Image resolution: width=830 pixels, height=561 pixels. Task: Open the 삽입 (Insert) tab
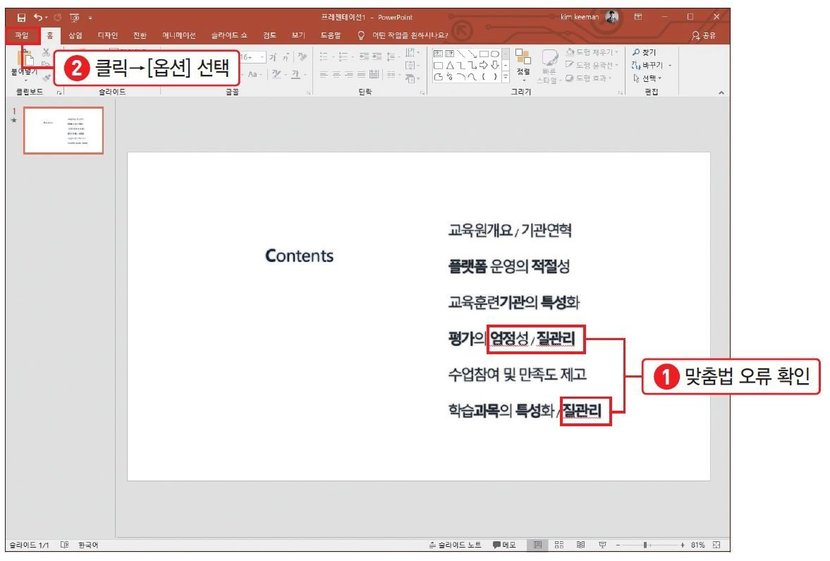(75, 35)
